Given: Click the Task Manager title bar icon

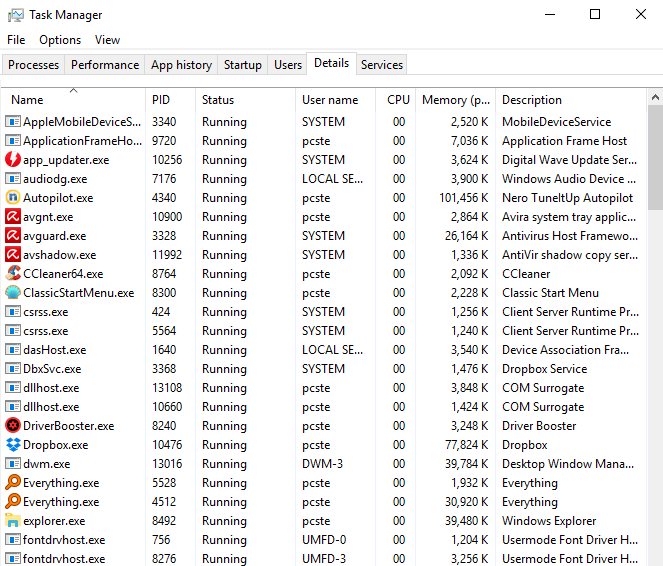Looking at the screenshot, I should (13, 15).
